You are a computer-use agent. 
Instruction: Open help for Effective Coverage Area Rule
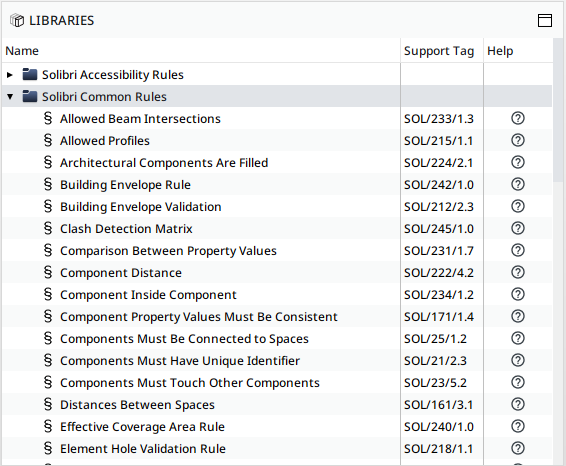pos(518,427)
